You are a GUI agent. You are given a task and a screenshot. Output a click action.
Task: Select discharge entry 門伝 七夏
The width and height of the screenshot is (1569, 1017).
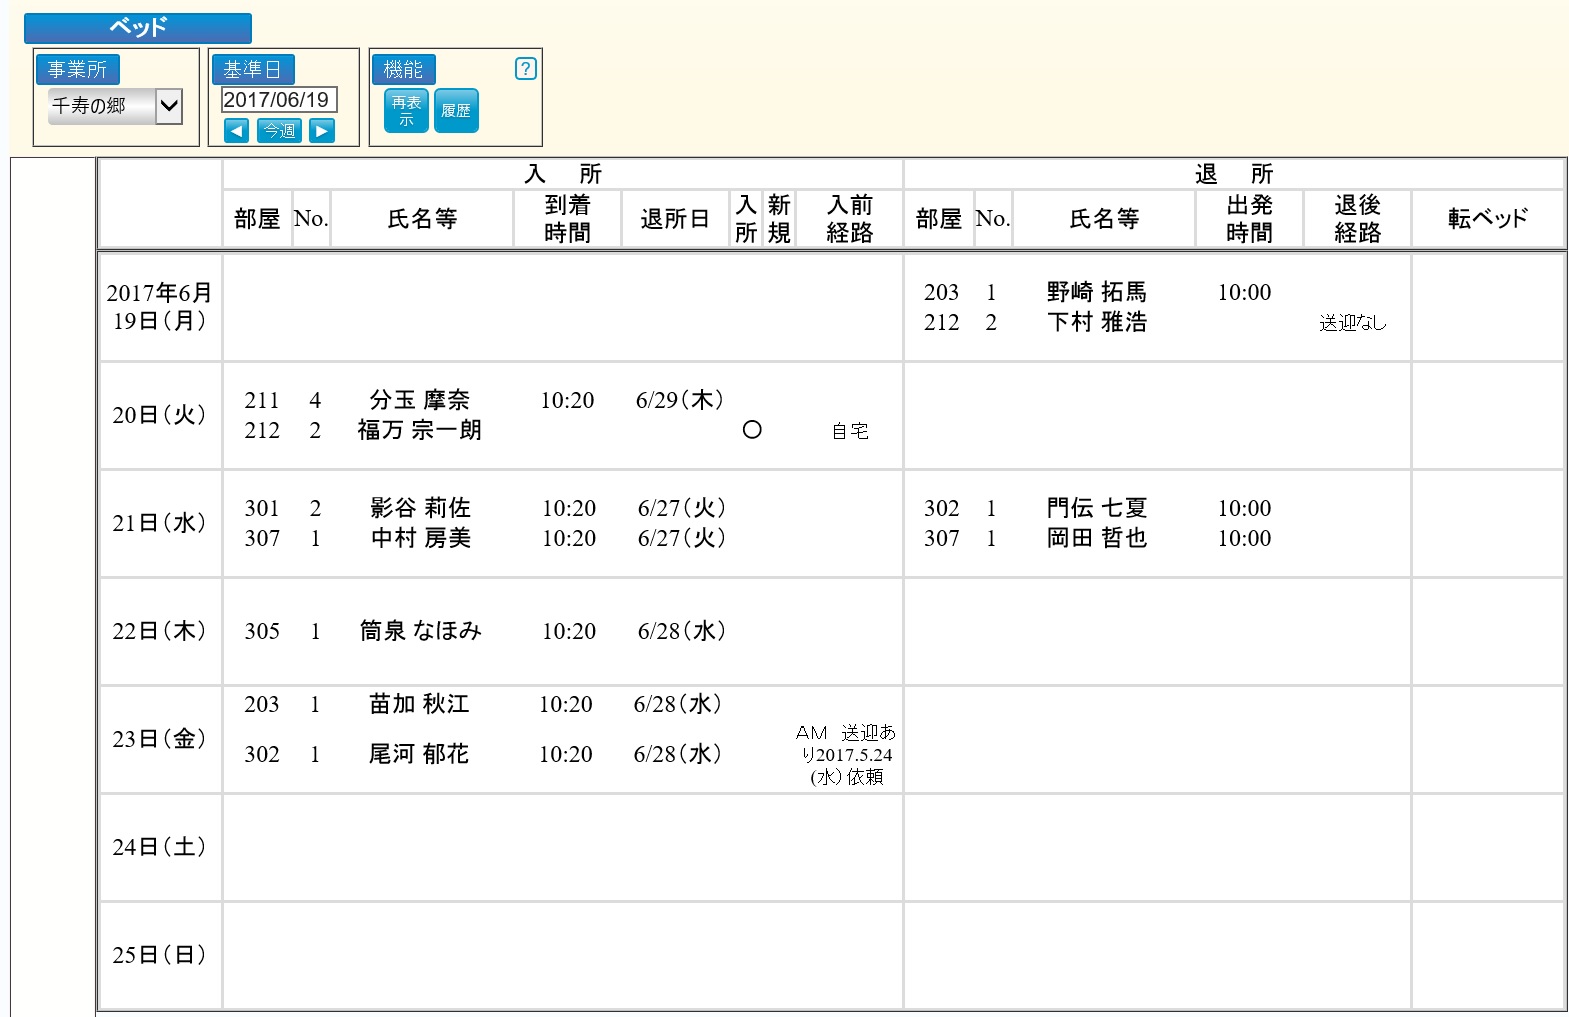(1096, 508)
